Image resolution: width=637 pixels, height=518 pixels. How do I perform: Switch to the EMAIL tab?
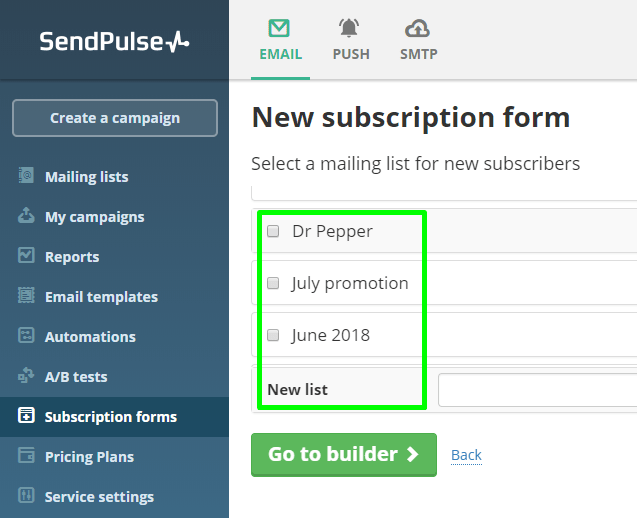coord(280,40)
